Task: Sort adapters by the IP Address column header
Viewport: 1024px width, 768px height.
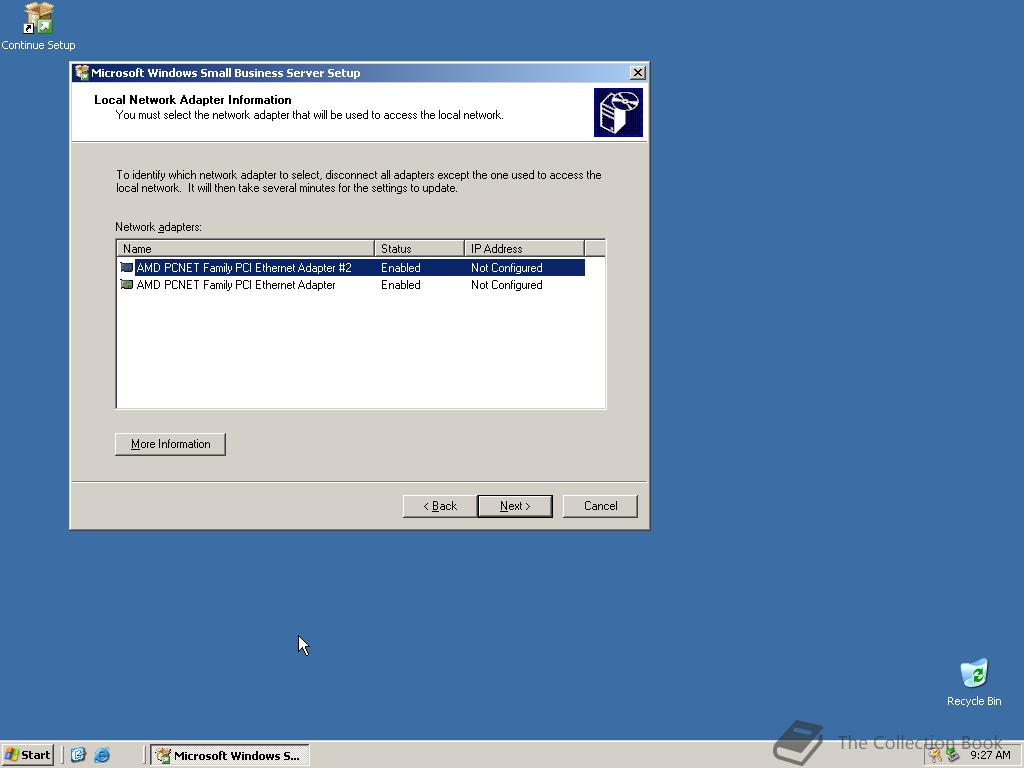Action: pyautogui.click(x=524, y=249)
